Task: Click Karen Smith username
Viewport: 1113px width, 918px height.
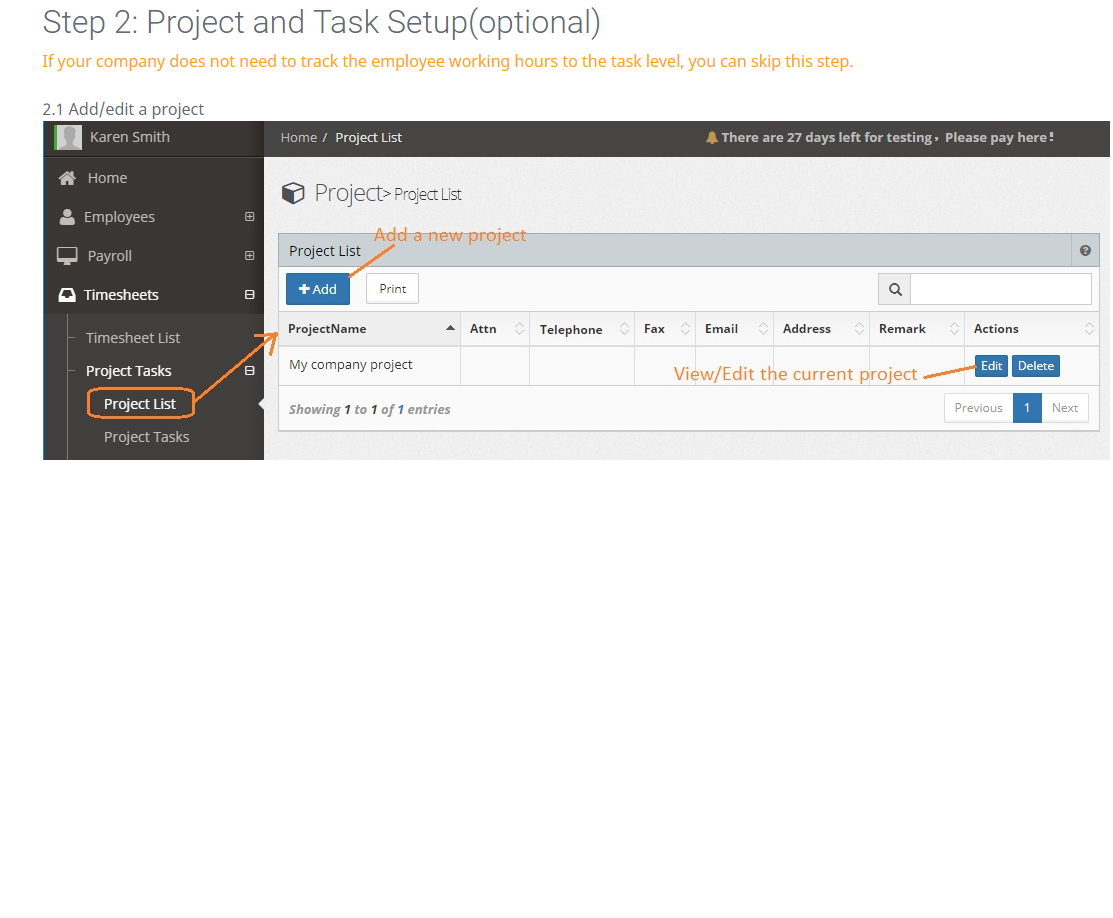Action: click(x=130, y=137)
